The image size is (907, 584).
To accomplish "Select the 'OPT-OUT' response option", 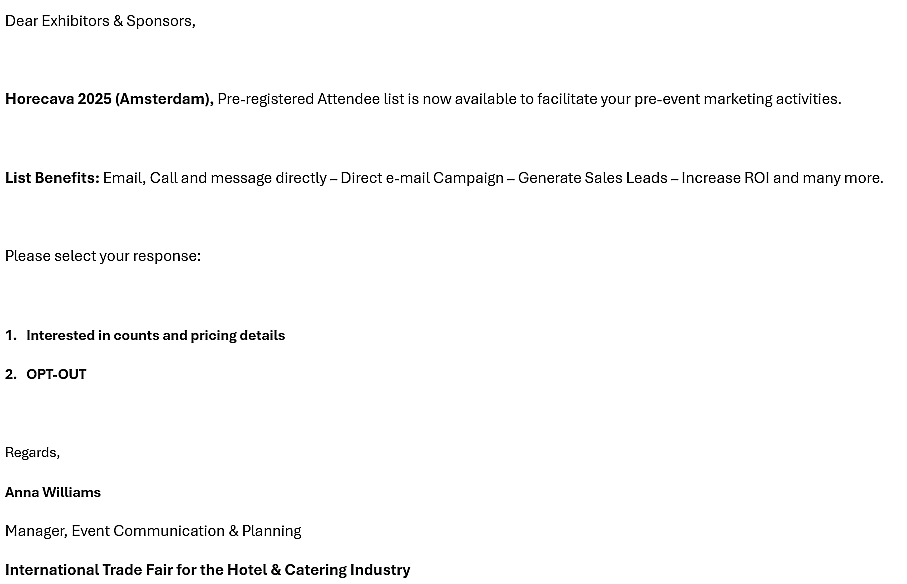I will click(x=56, y=374).
